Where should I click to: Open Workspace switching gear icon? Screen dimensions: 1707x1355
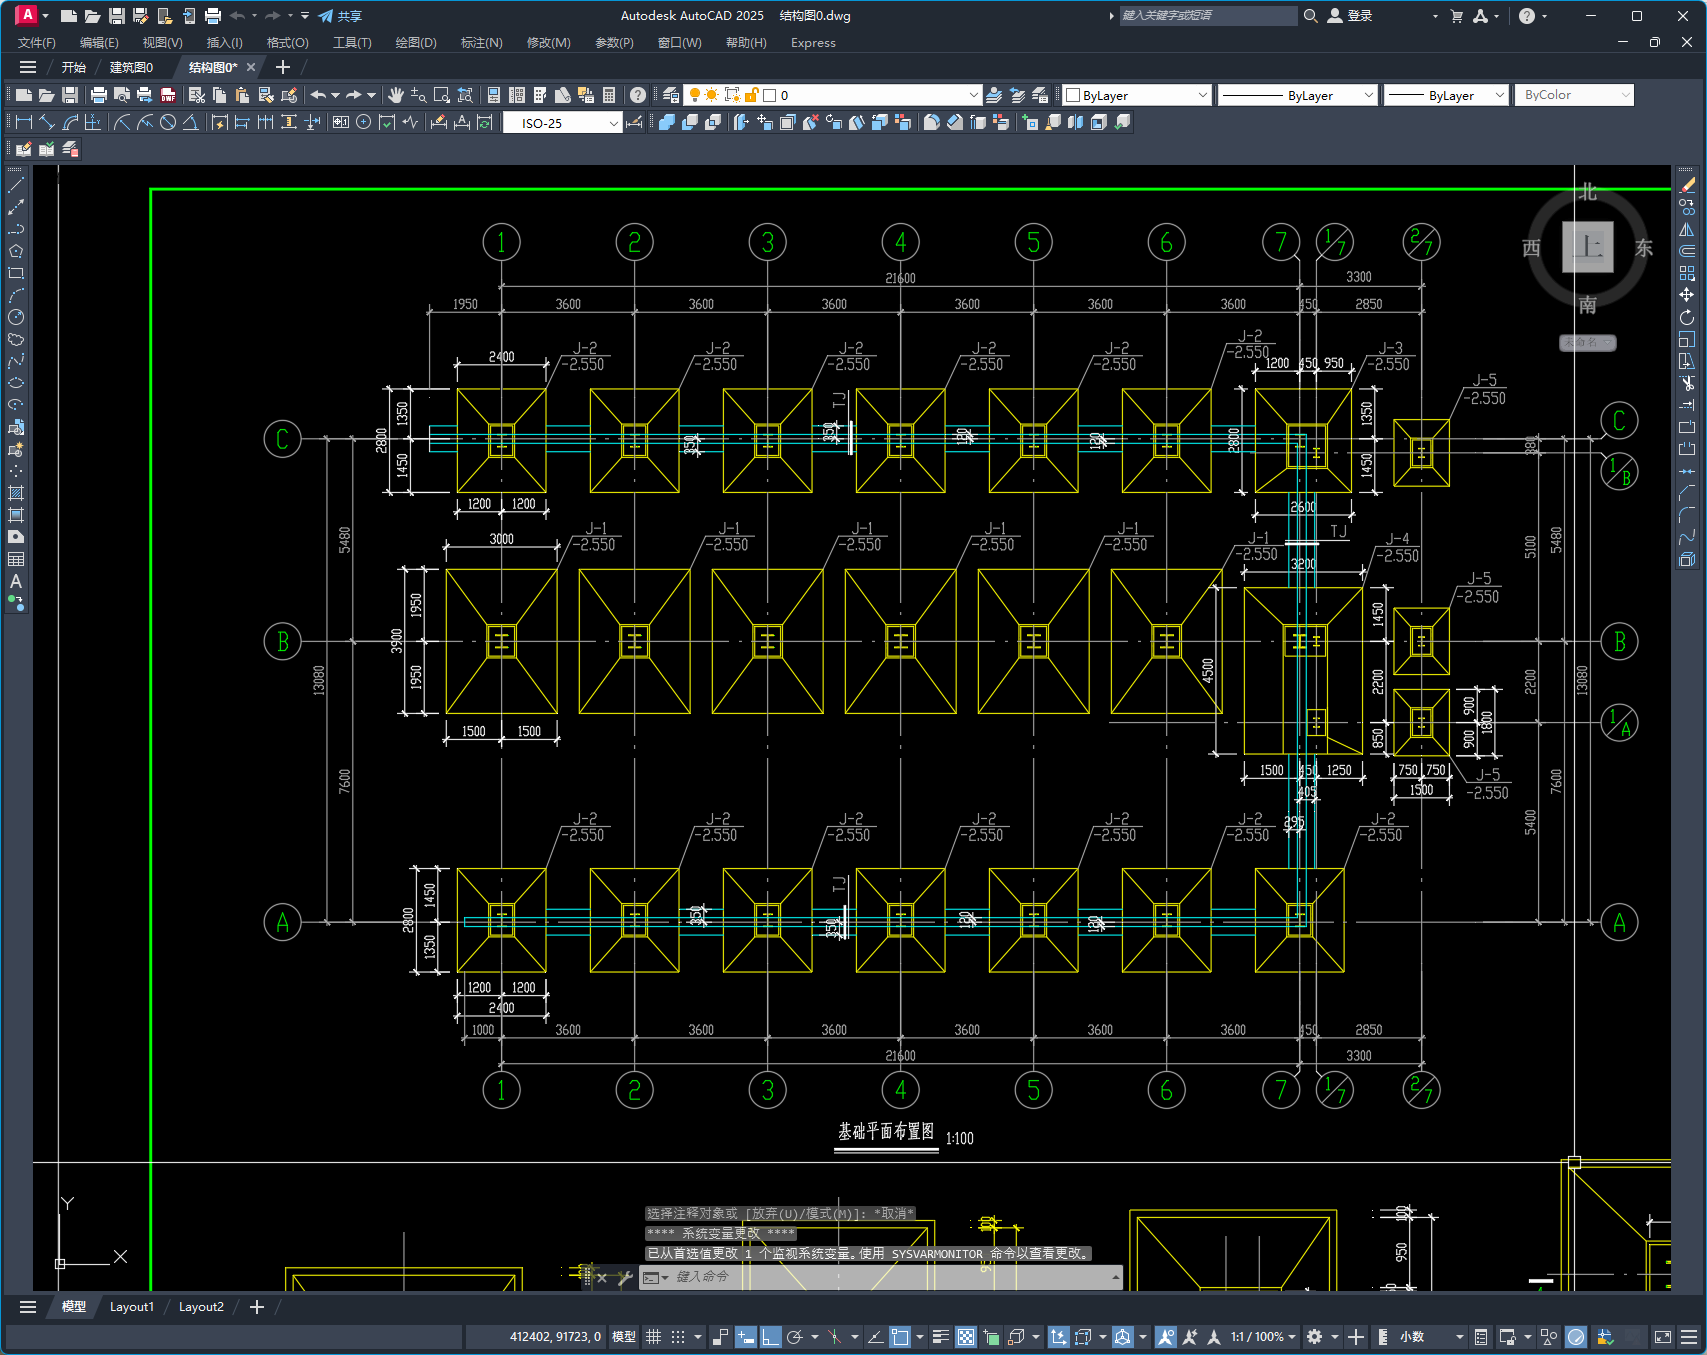coord(1315,1337)
